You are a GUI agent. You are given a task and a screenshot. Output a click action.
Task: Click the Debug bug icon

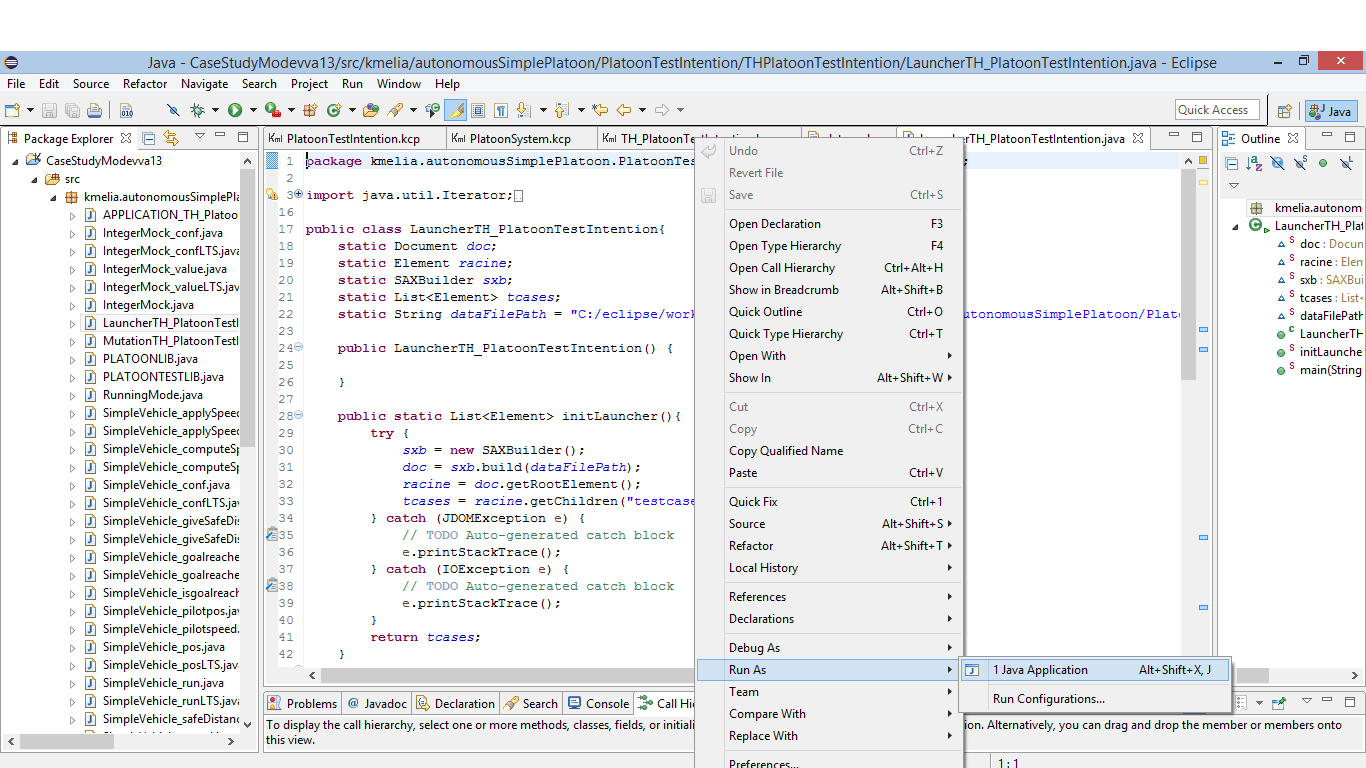[x=197, y=110]
